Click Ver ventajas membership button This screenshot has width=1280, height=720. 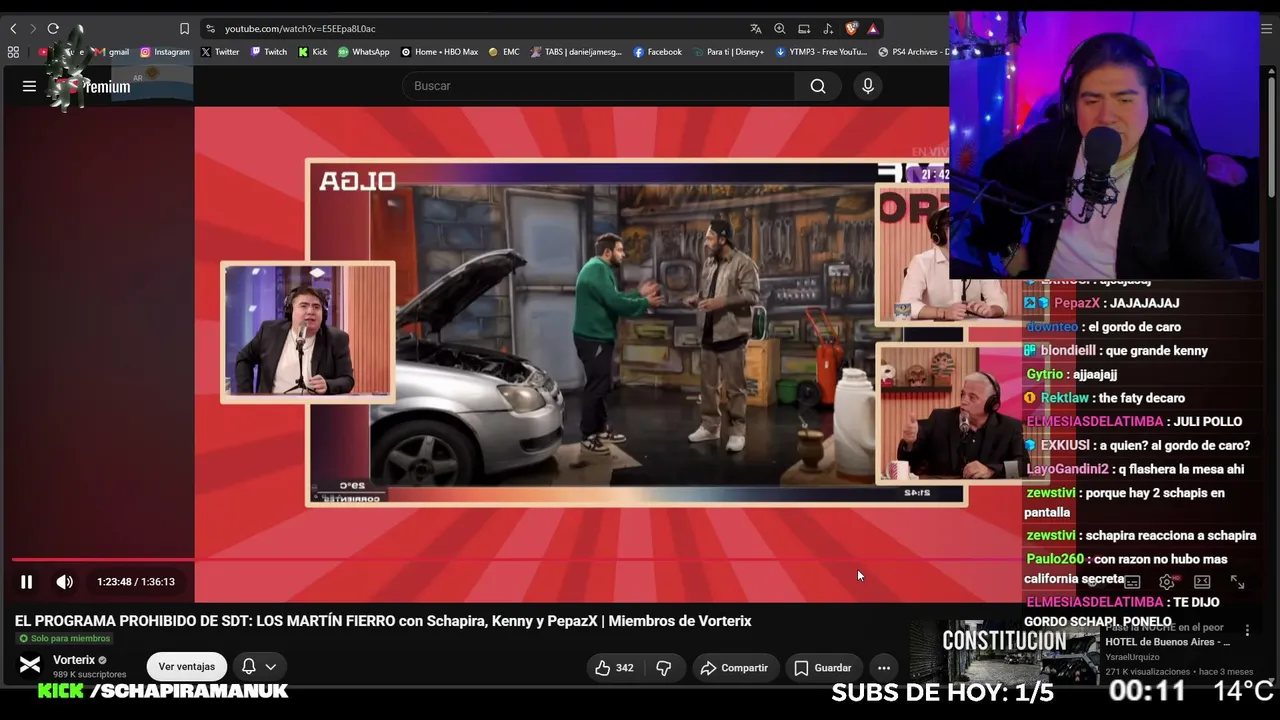point(187,667)
